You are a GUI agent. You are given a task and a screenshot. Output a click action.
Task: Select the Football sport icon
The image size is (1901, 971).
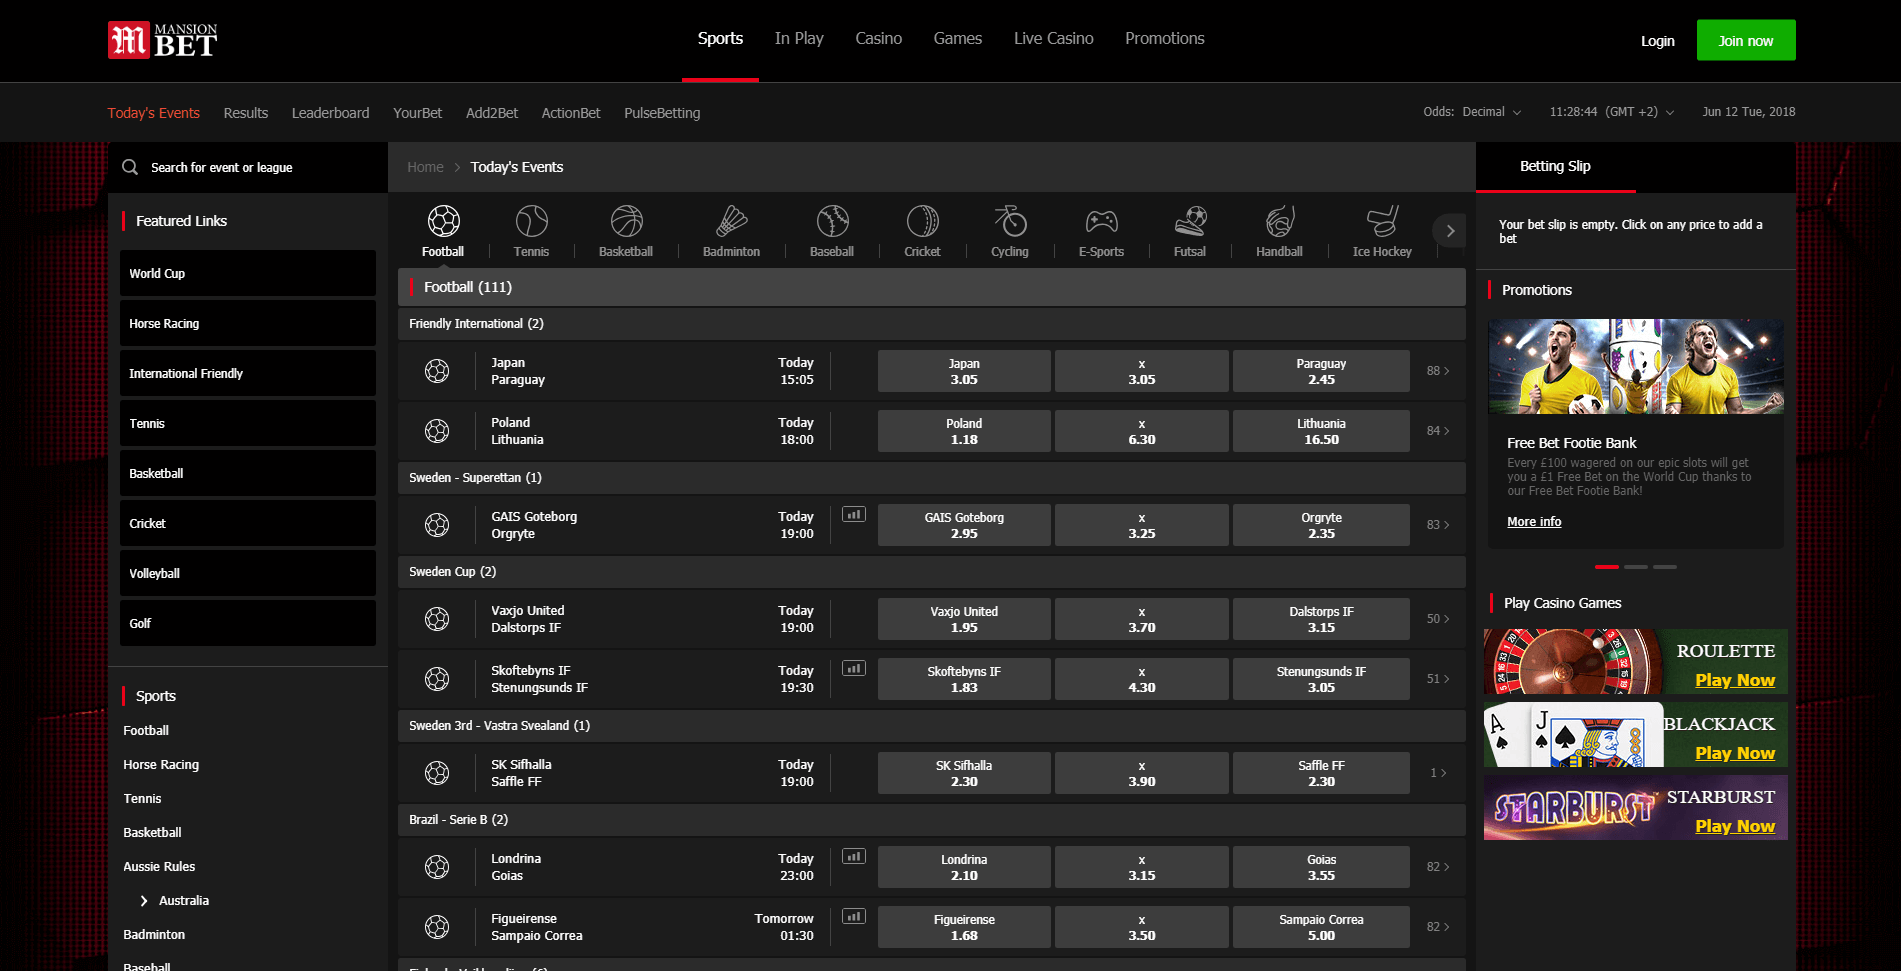[x=443, y=221]
